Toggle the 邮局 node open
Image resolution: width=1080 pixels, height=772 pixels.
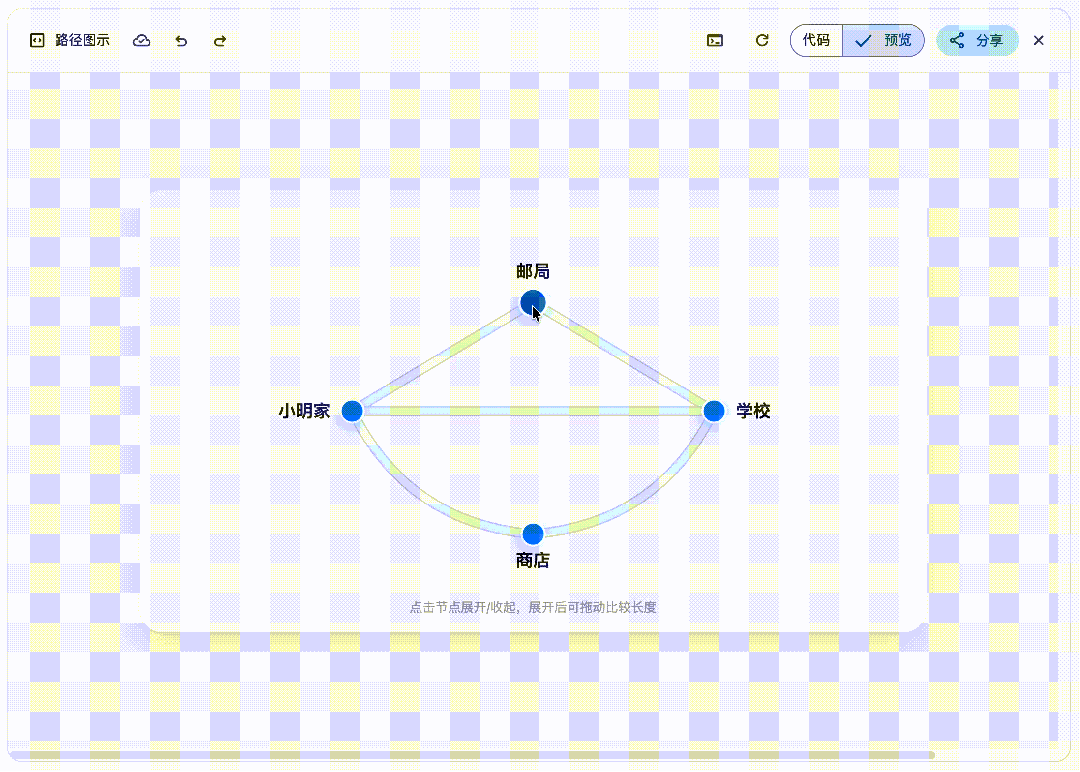532,302
